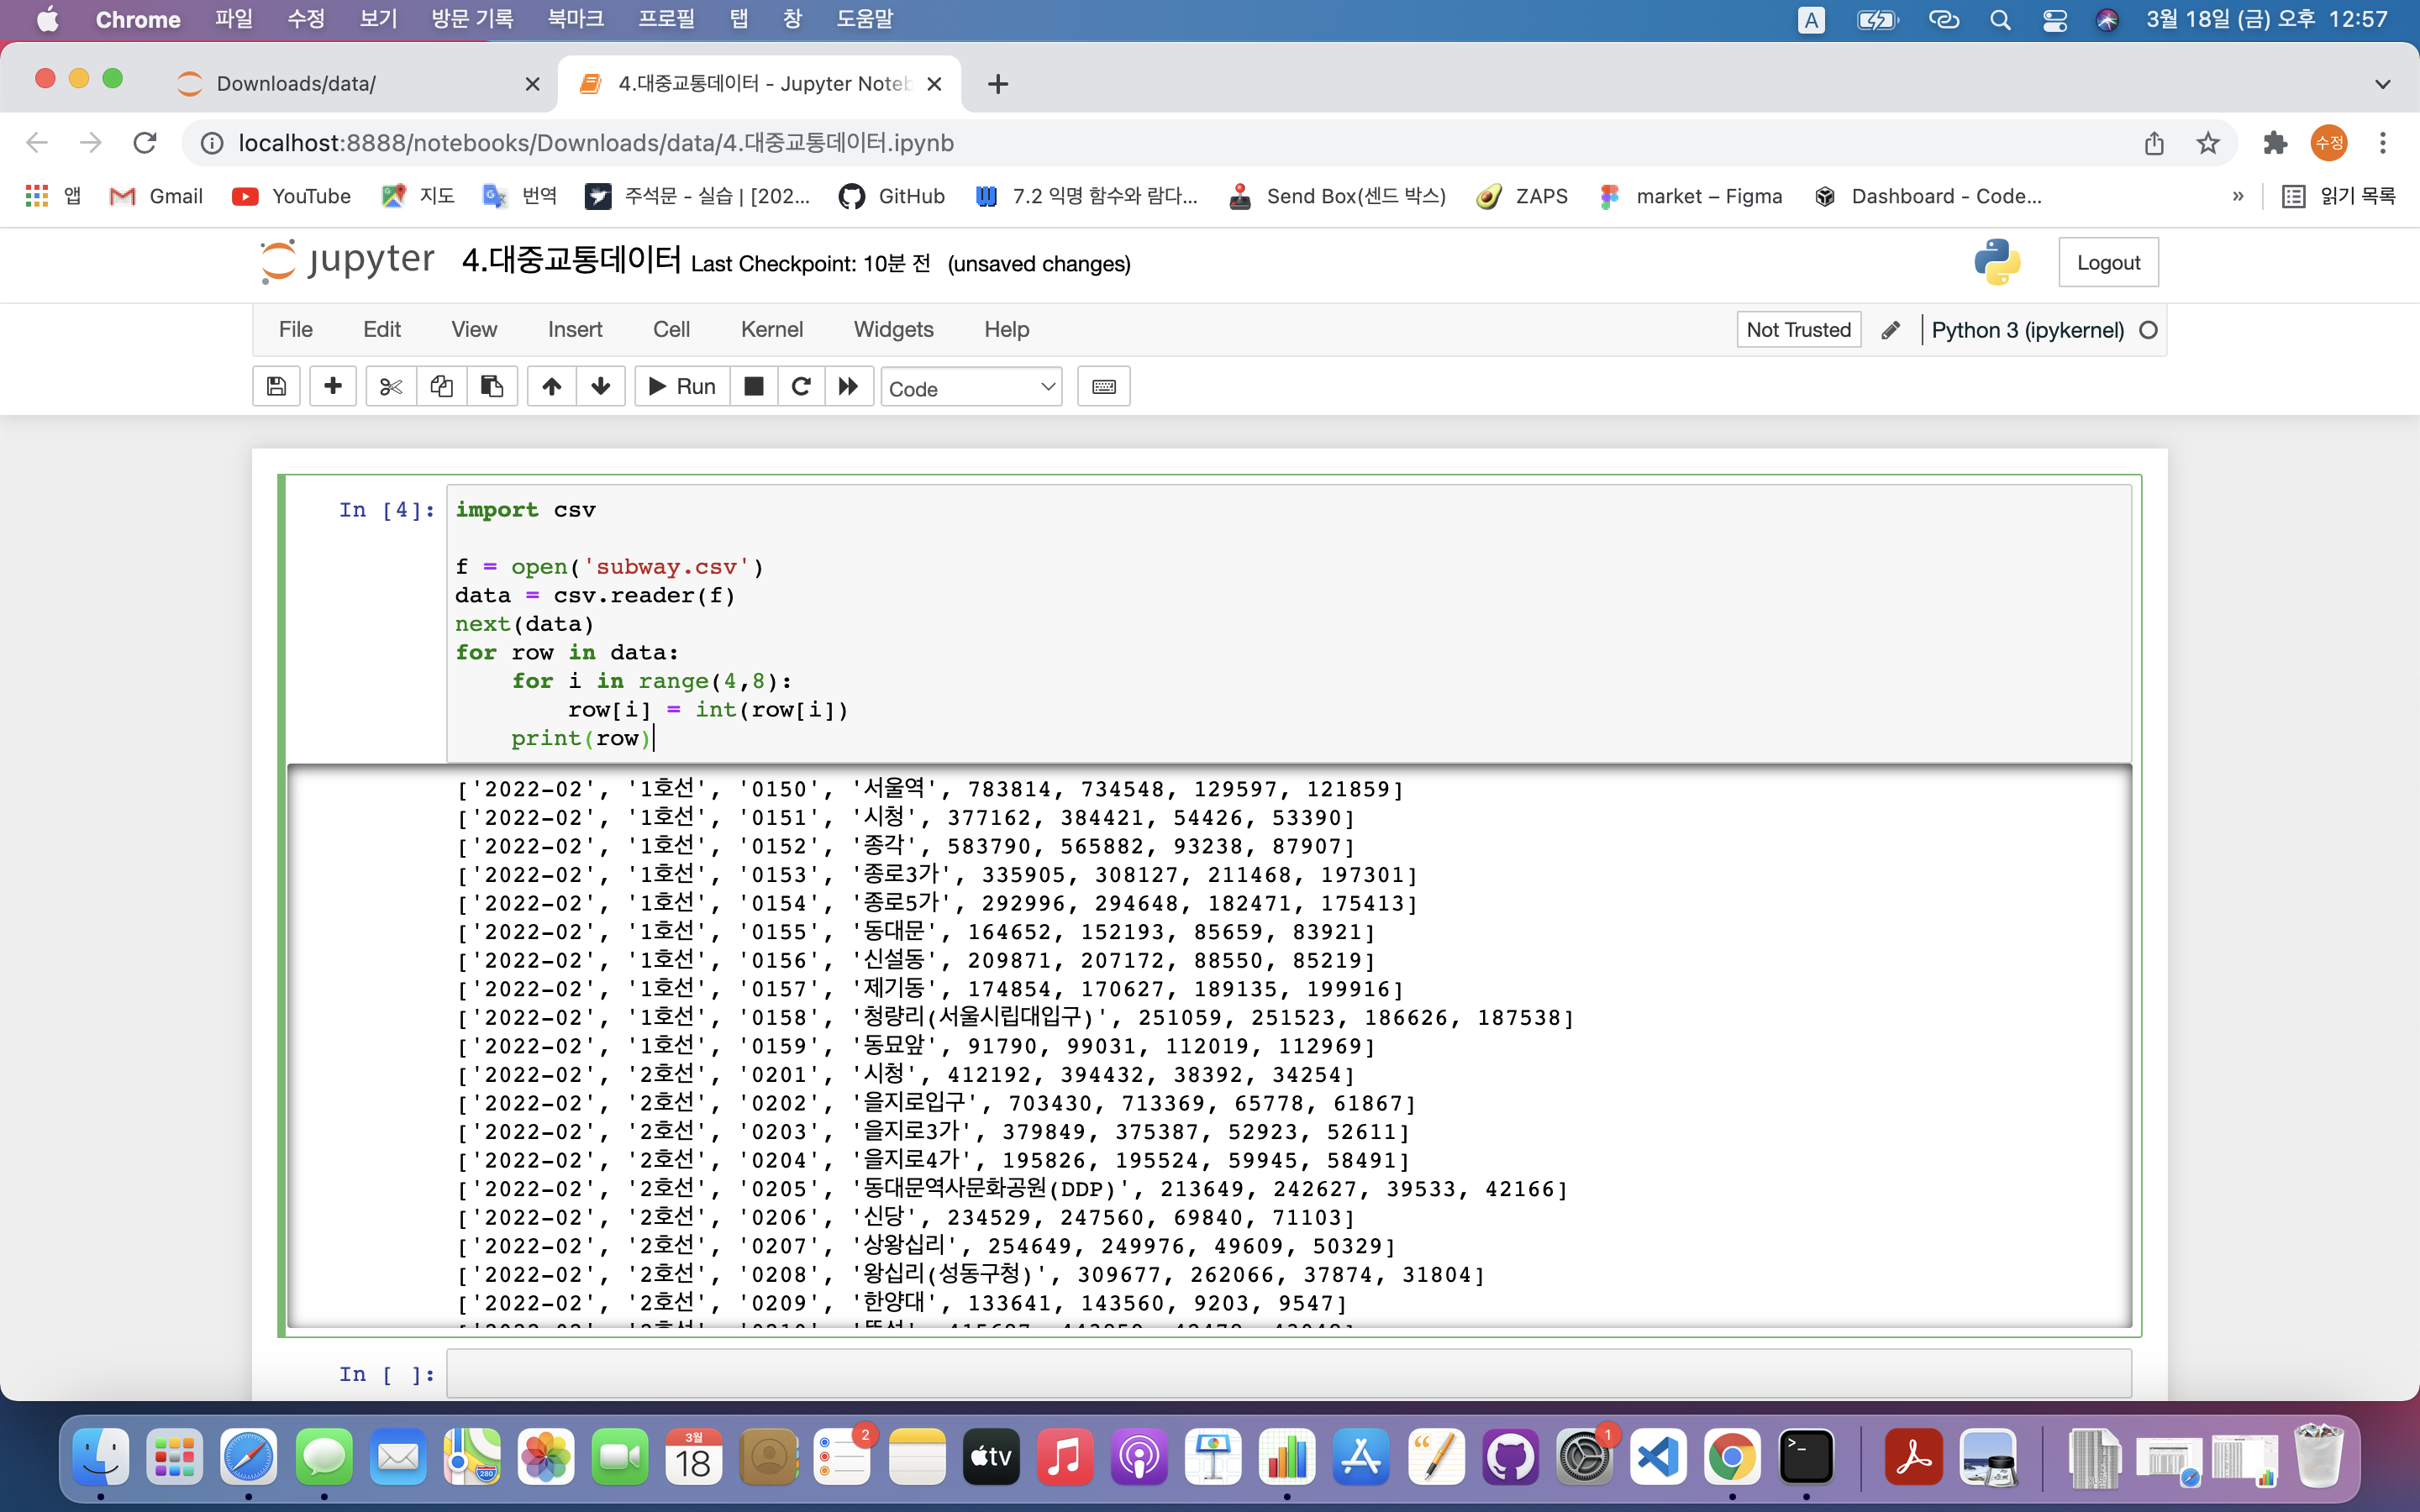Save notebook with the floppy disk icon

click(x=277, y=387)
